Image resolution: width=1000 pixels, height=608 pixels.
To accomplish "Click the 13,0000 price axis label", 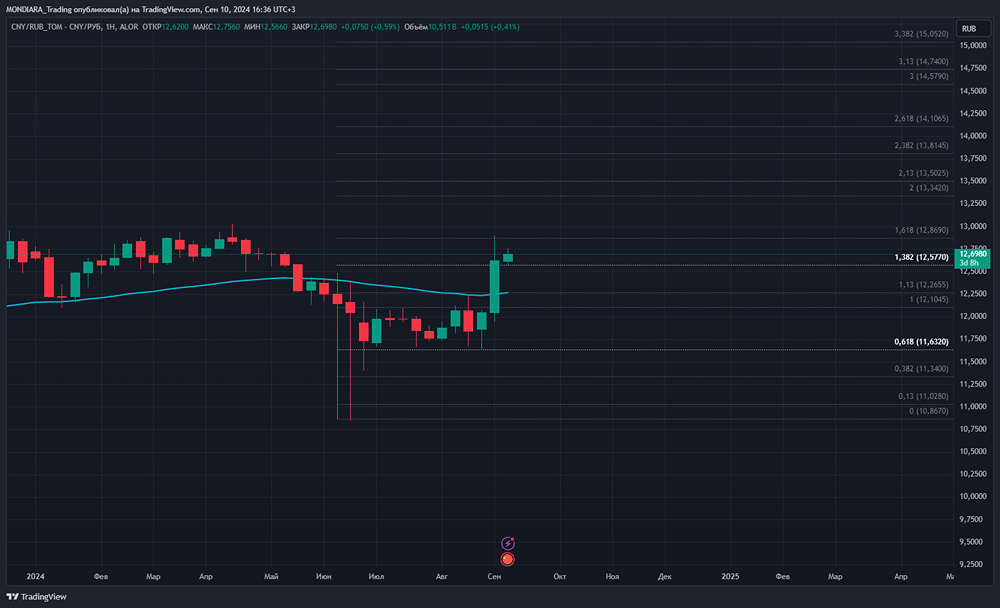I will [x=973, y=226].
